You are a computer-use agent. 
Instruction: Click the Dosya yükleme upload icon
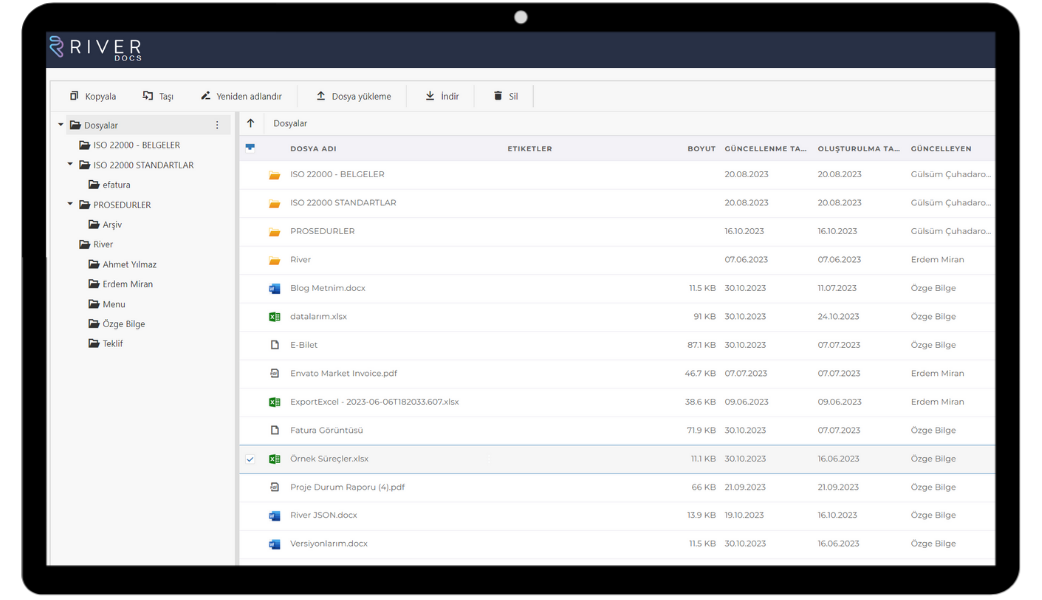coord(321,96)
